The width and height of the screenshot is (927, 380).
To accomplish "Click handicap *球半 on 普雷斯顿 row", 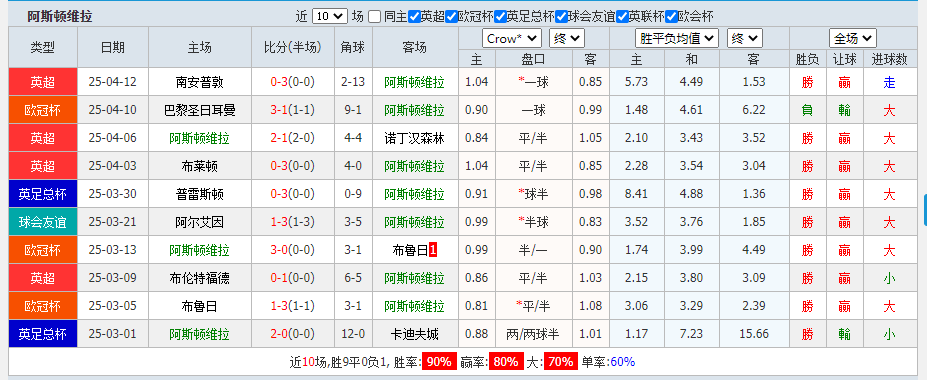I will [x=533, y=194].
